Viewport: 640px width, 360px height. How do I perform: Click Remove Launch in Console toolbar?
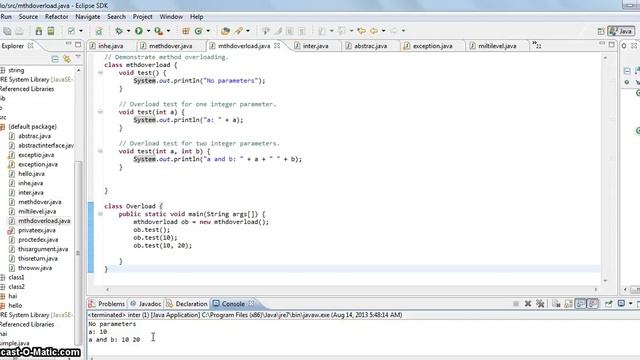(528, 304)
